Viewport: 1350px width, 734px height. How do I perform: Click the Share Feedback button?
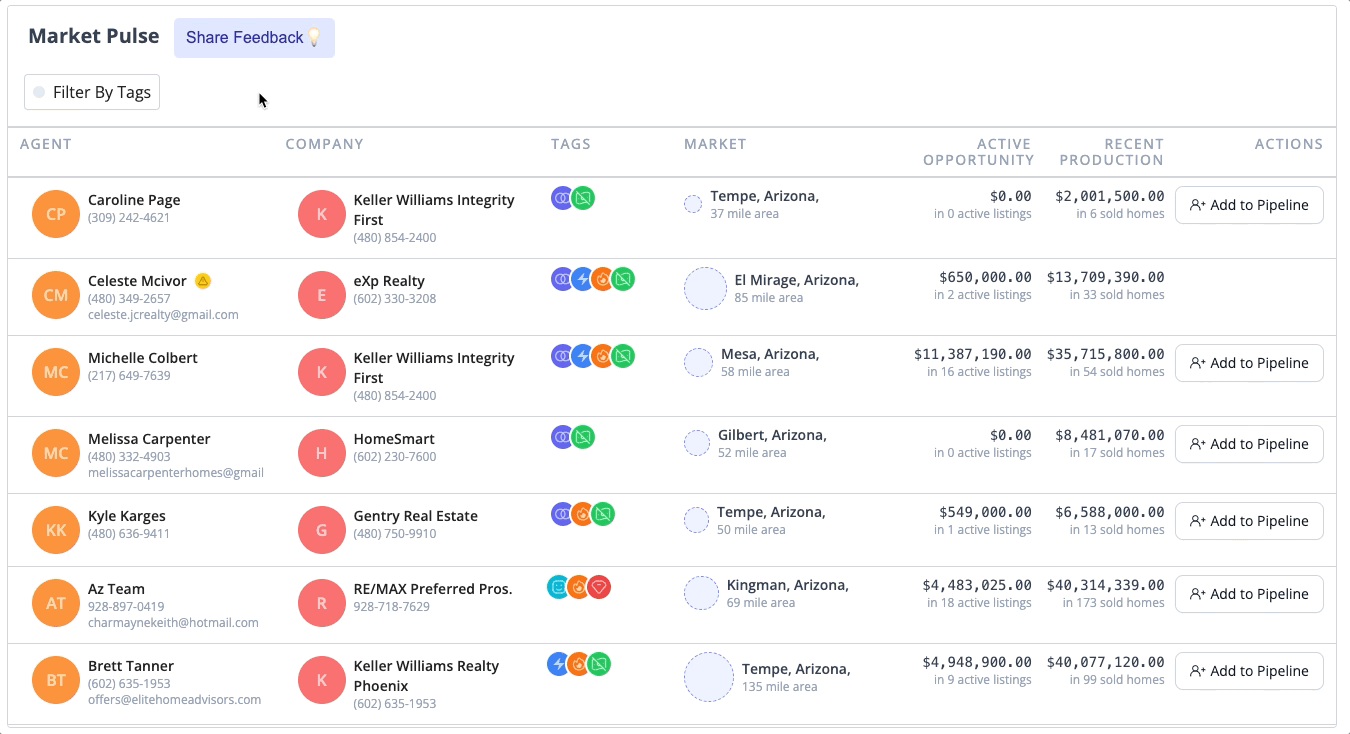pyautogui.click(x=254, y=37)
